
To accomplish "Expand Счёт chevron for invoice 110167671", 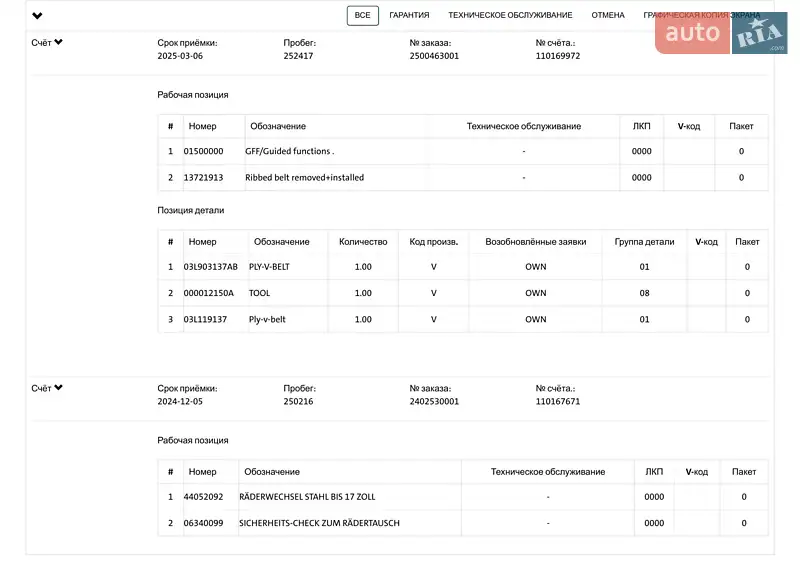I will click(58, 387).
